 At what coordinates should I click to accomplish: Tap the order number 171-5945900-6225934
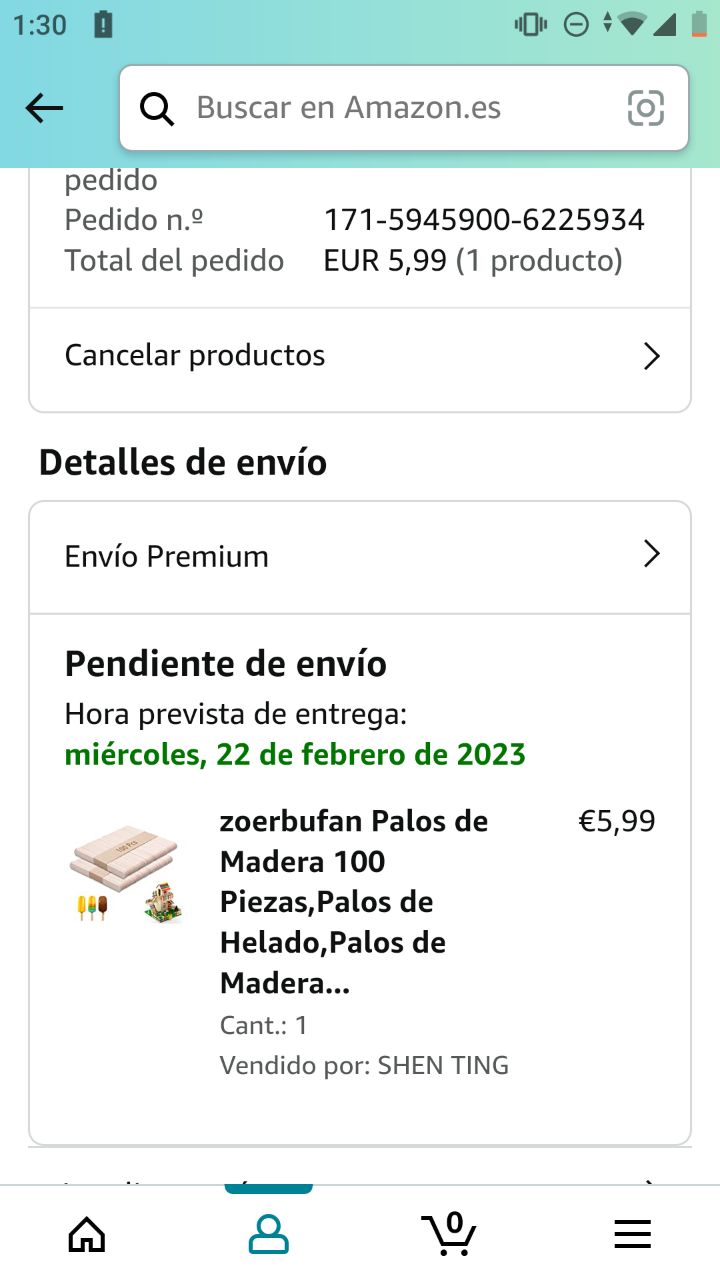484,219
